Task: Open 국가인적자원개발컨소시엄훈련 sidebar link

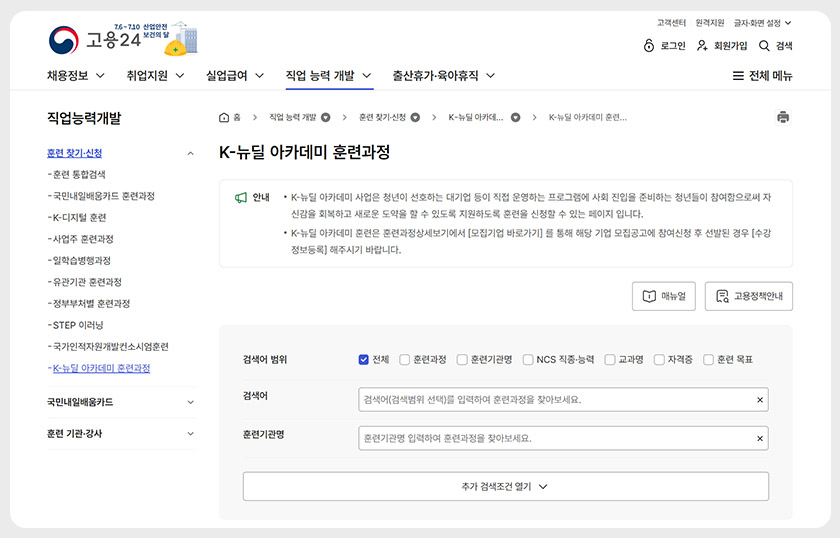Action: tap(108, 346)
